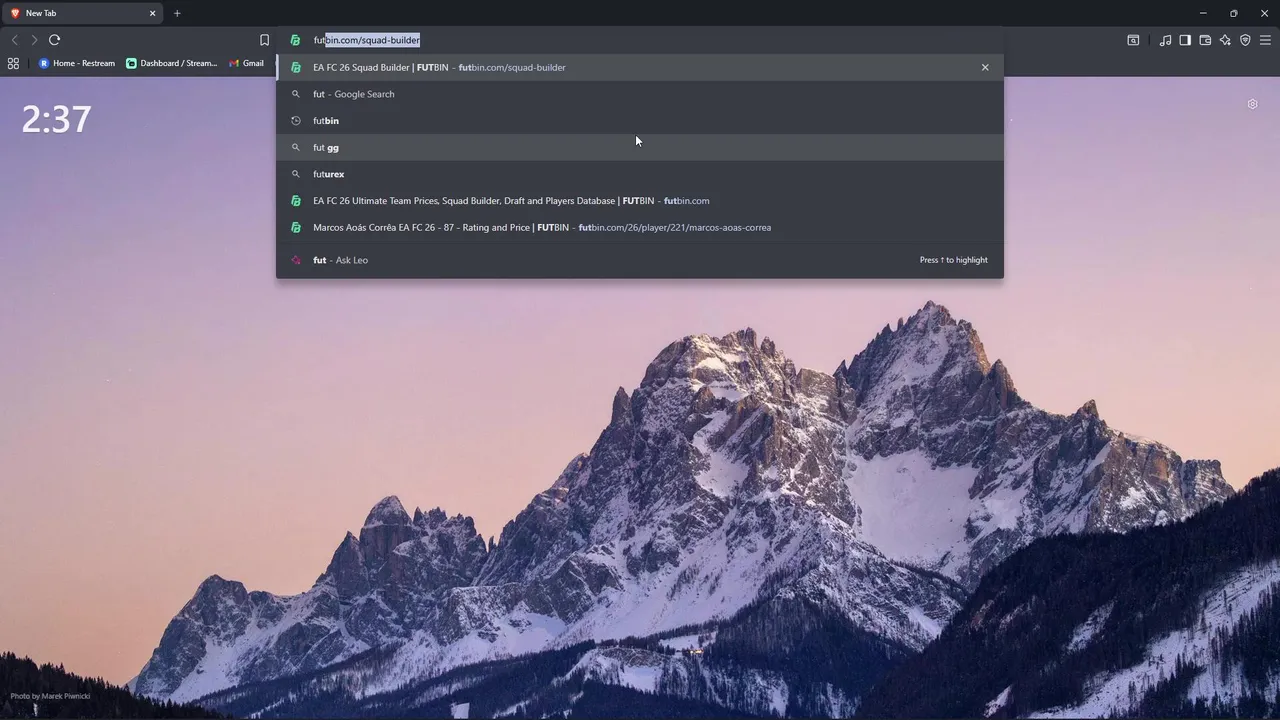The width and height of the screenshot is (1280, 720).
Task: Click the Photo by Marek Piwnicki credit
Action: tap(50, 696)
